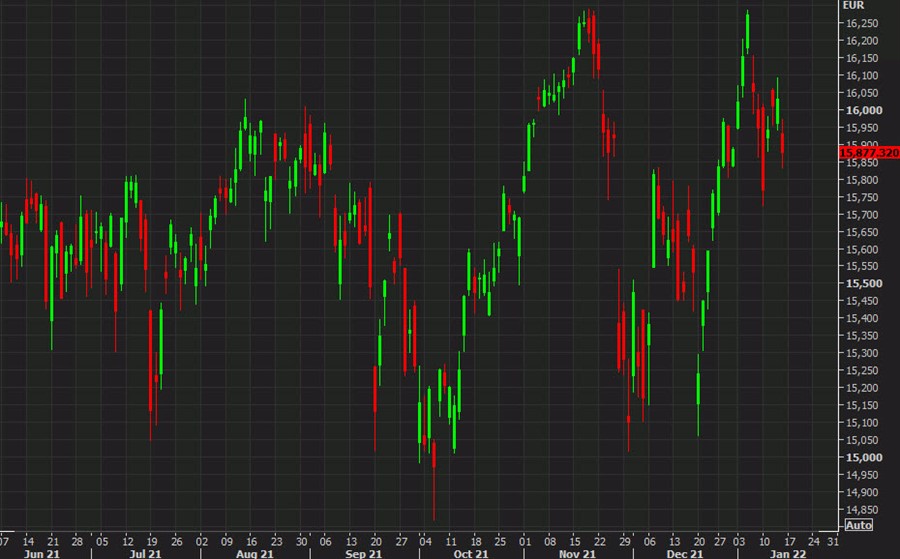Select the current price tag 15,877.320
This screenshot has width=900, height=559.
pyautogui.click(x=869, y=153)
